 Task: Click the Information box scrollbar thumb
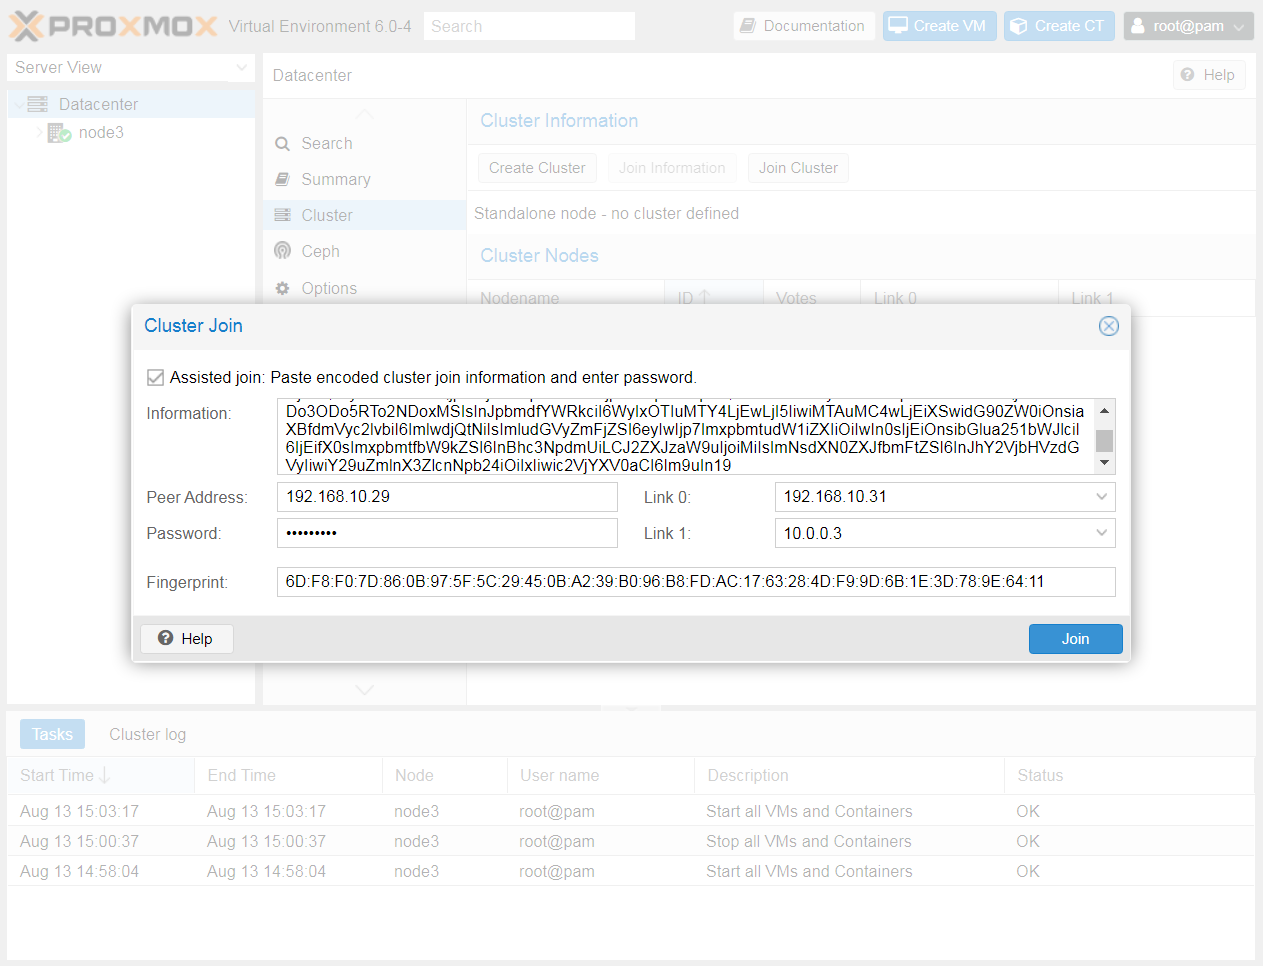pyautogui.click(x=1104, y=441)
